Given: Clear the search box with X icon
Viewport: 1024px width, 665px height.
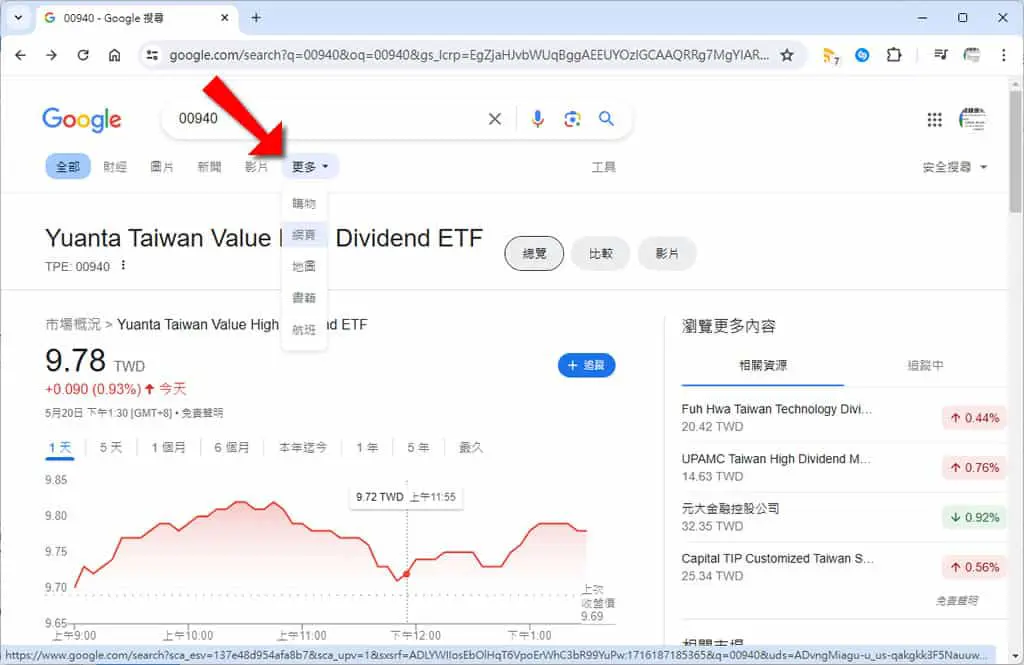Looking at the screenshot, I should tap(495, 119).
